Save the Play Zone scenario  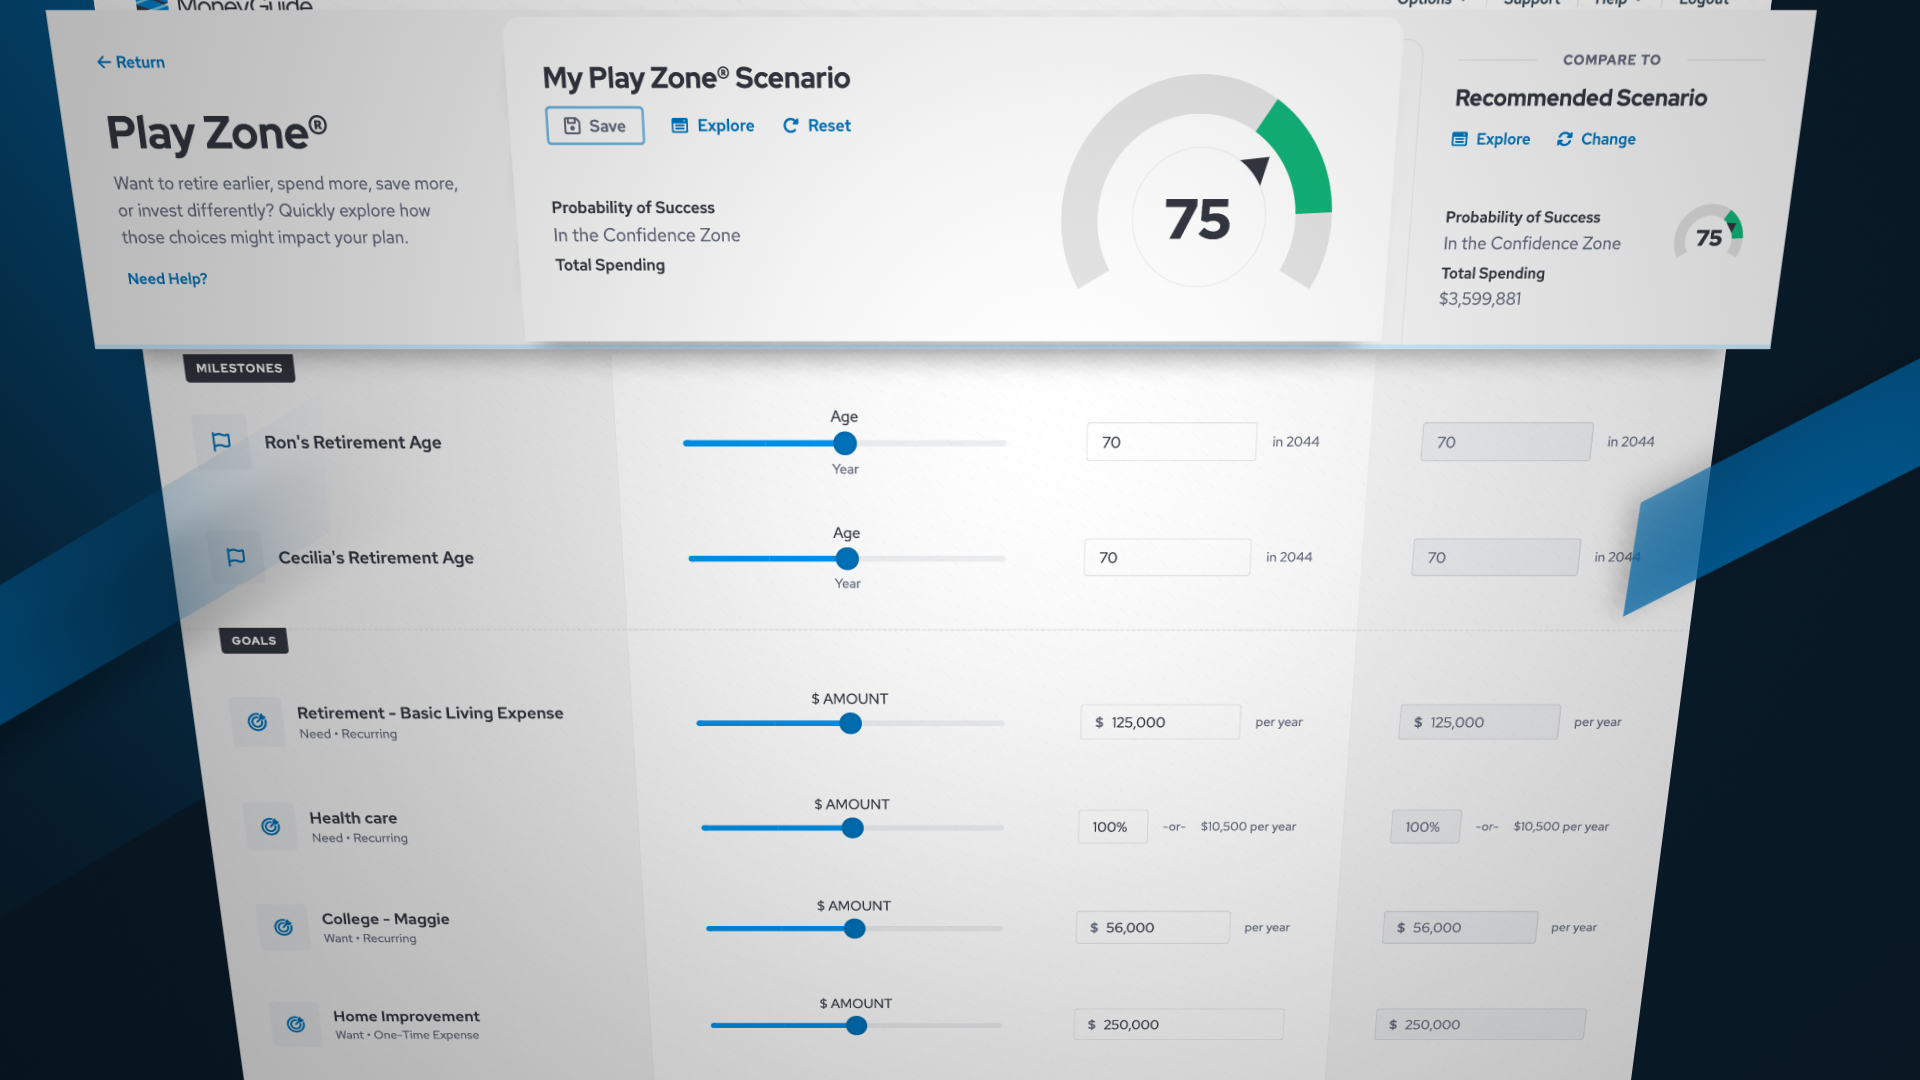[595, 126]
